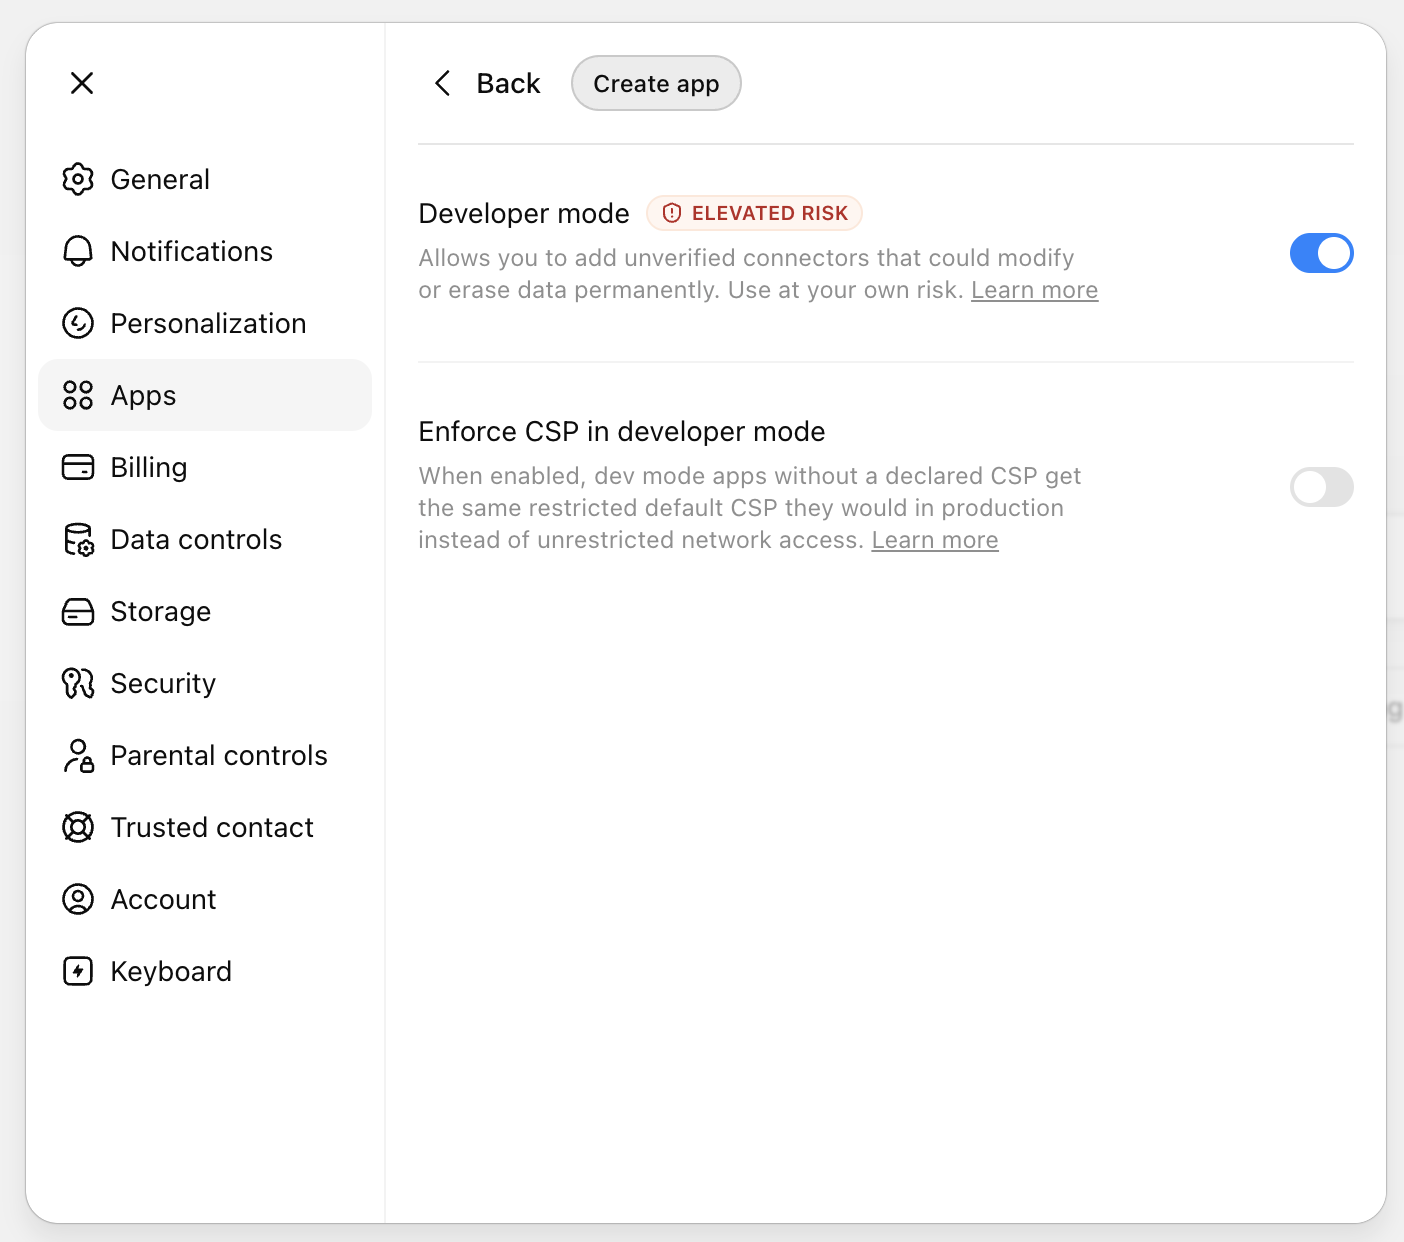Click the Security keys icon

[78, 683]
